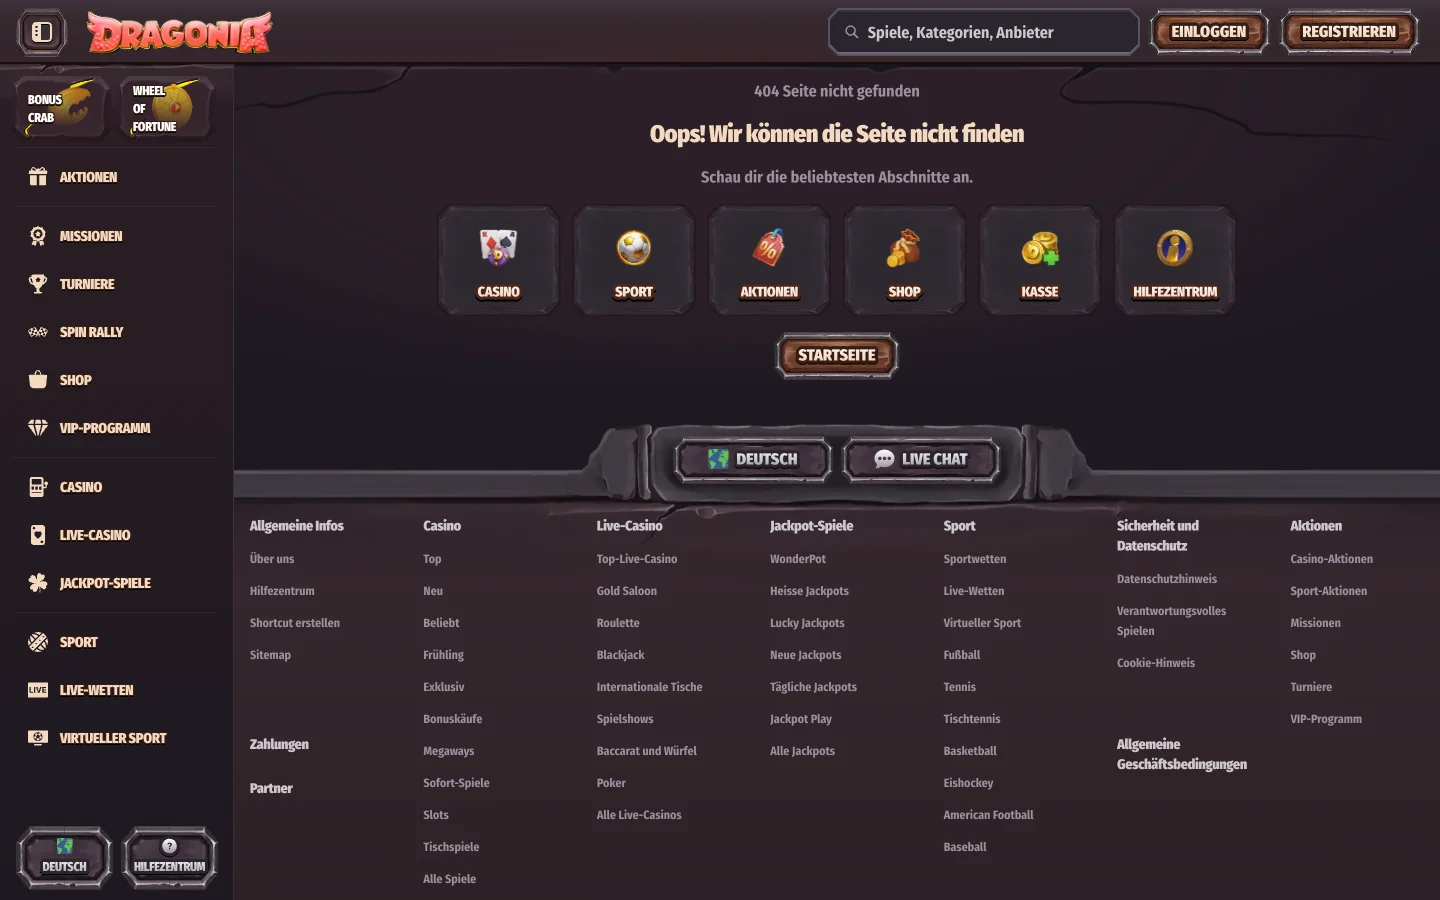Open the Hilfezentrum info tile
Image resolution: width=1440 pixels, height=900 pixels.
tap(1175, 261)
